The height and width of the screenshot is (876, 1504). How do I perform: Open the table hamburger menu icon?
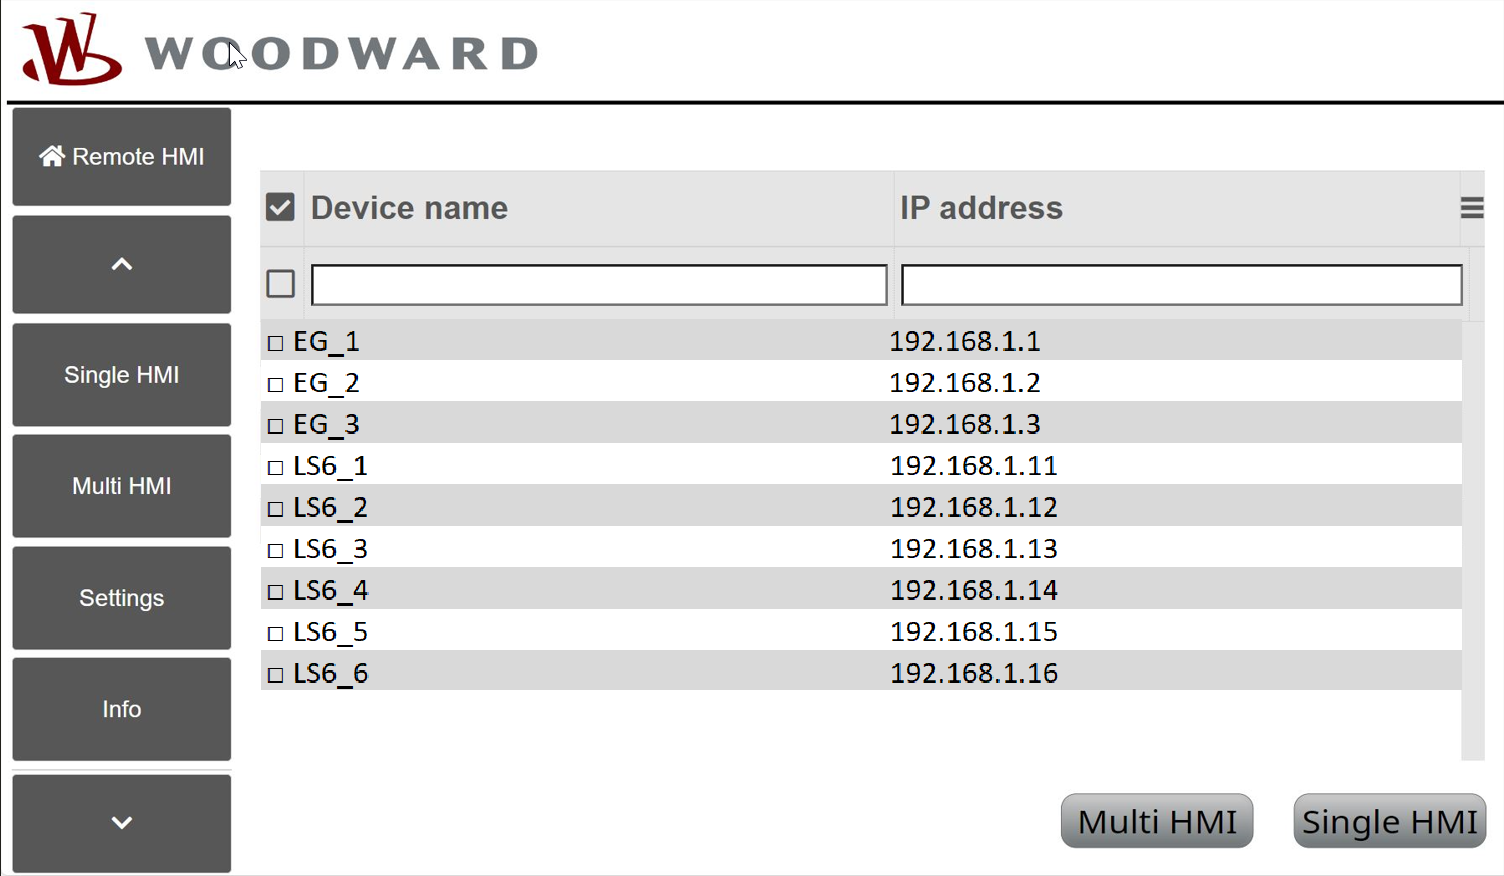point(1471,208)
